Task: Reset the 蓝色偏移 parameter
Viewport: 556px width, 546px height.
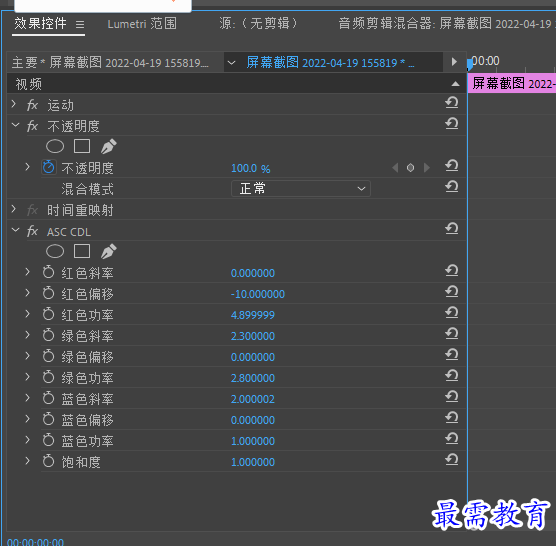Action: tap(451, 418)
